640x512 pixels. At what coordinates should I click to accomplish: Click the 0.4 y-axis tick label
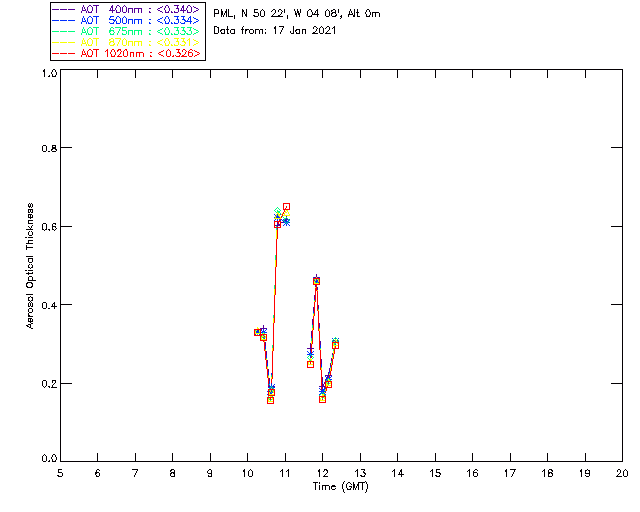coord(49,305)
